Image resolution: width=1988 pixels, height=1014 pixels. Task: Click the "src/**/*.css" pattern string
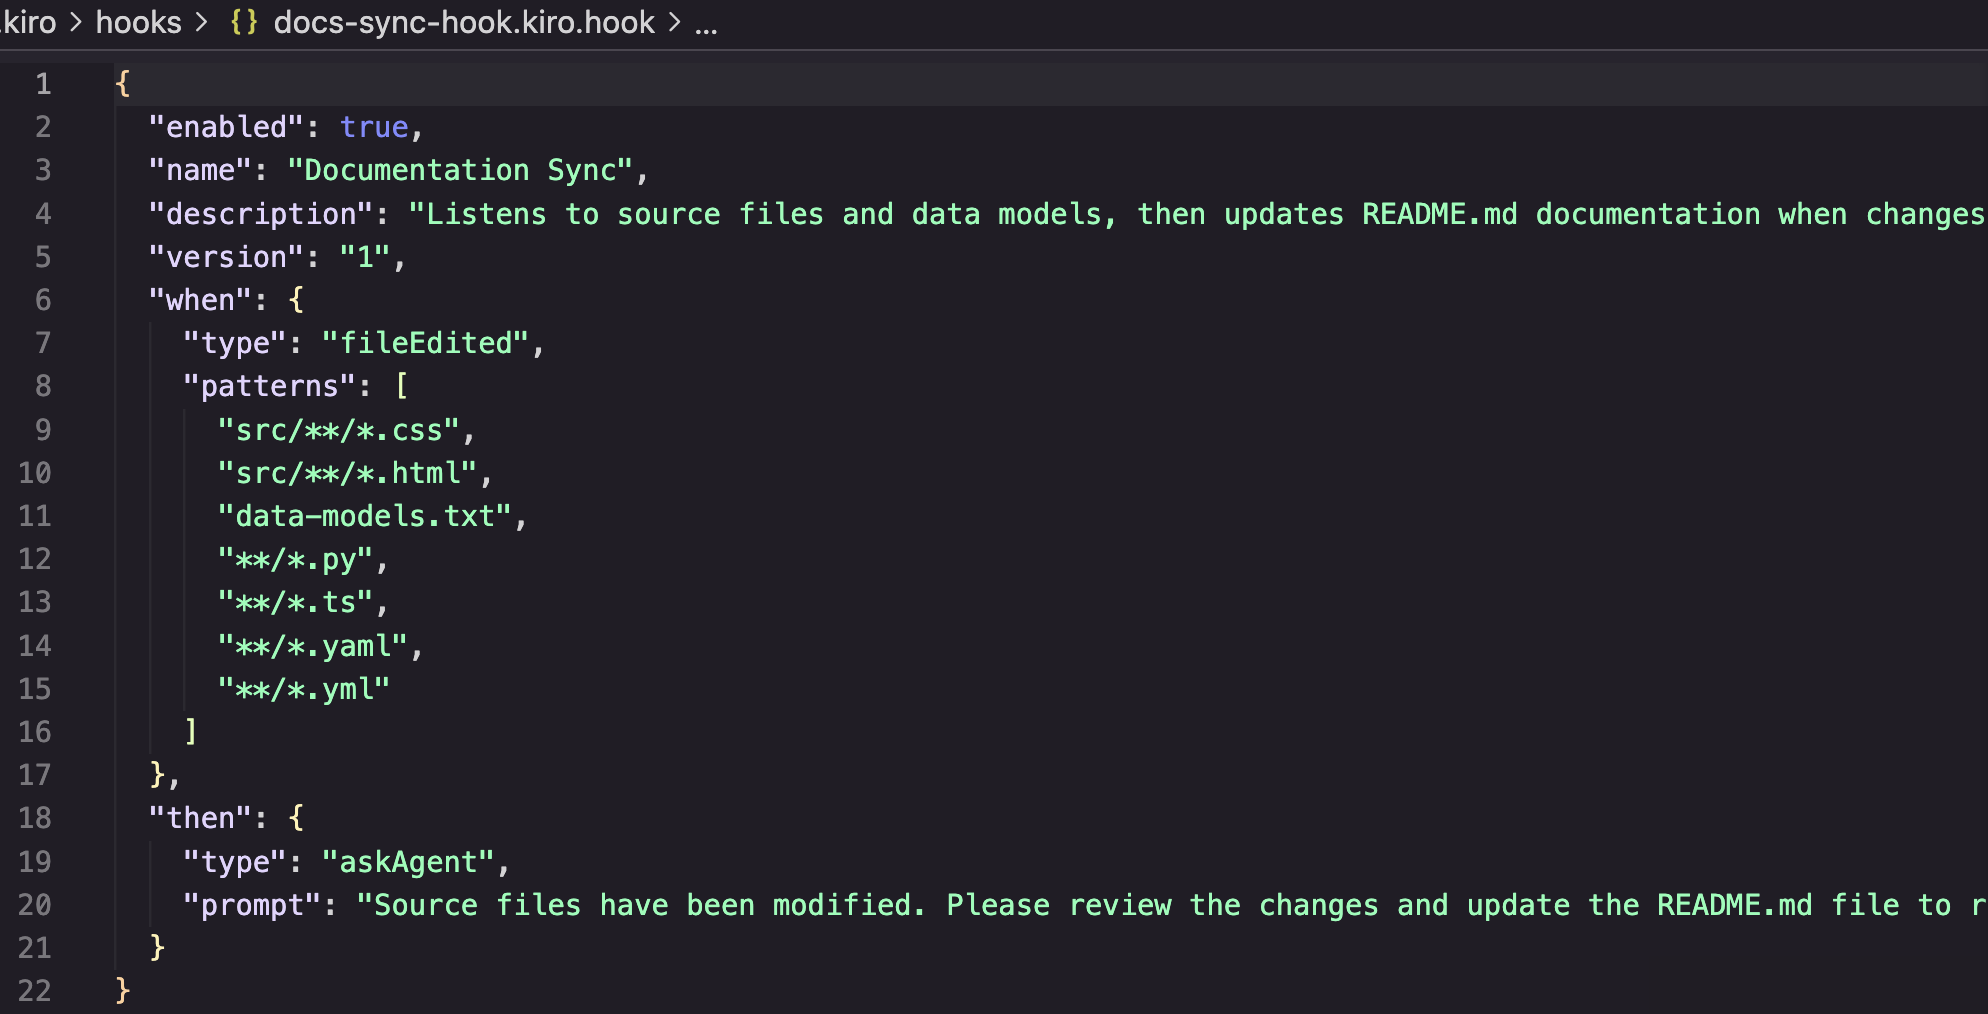pyautogui.click(x=338, y=430)
